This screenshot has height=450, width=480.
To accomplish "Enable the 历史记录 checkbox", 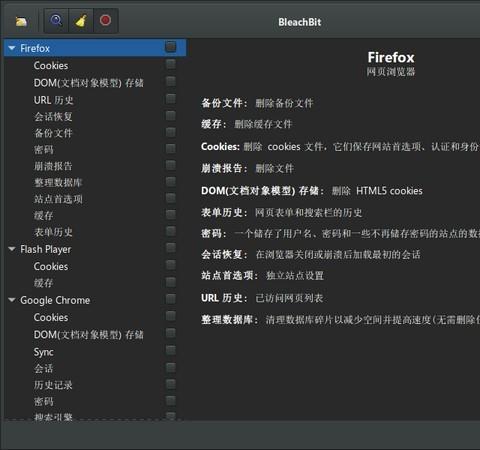I will click(171, 384).
